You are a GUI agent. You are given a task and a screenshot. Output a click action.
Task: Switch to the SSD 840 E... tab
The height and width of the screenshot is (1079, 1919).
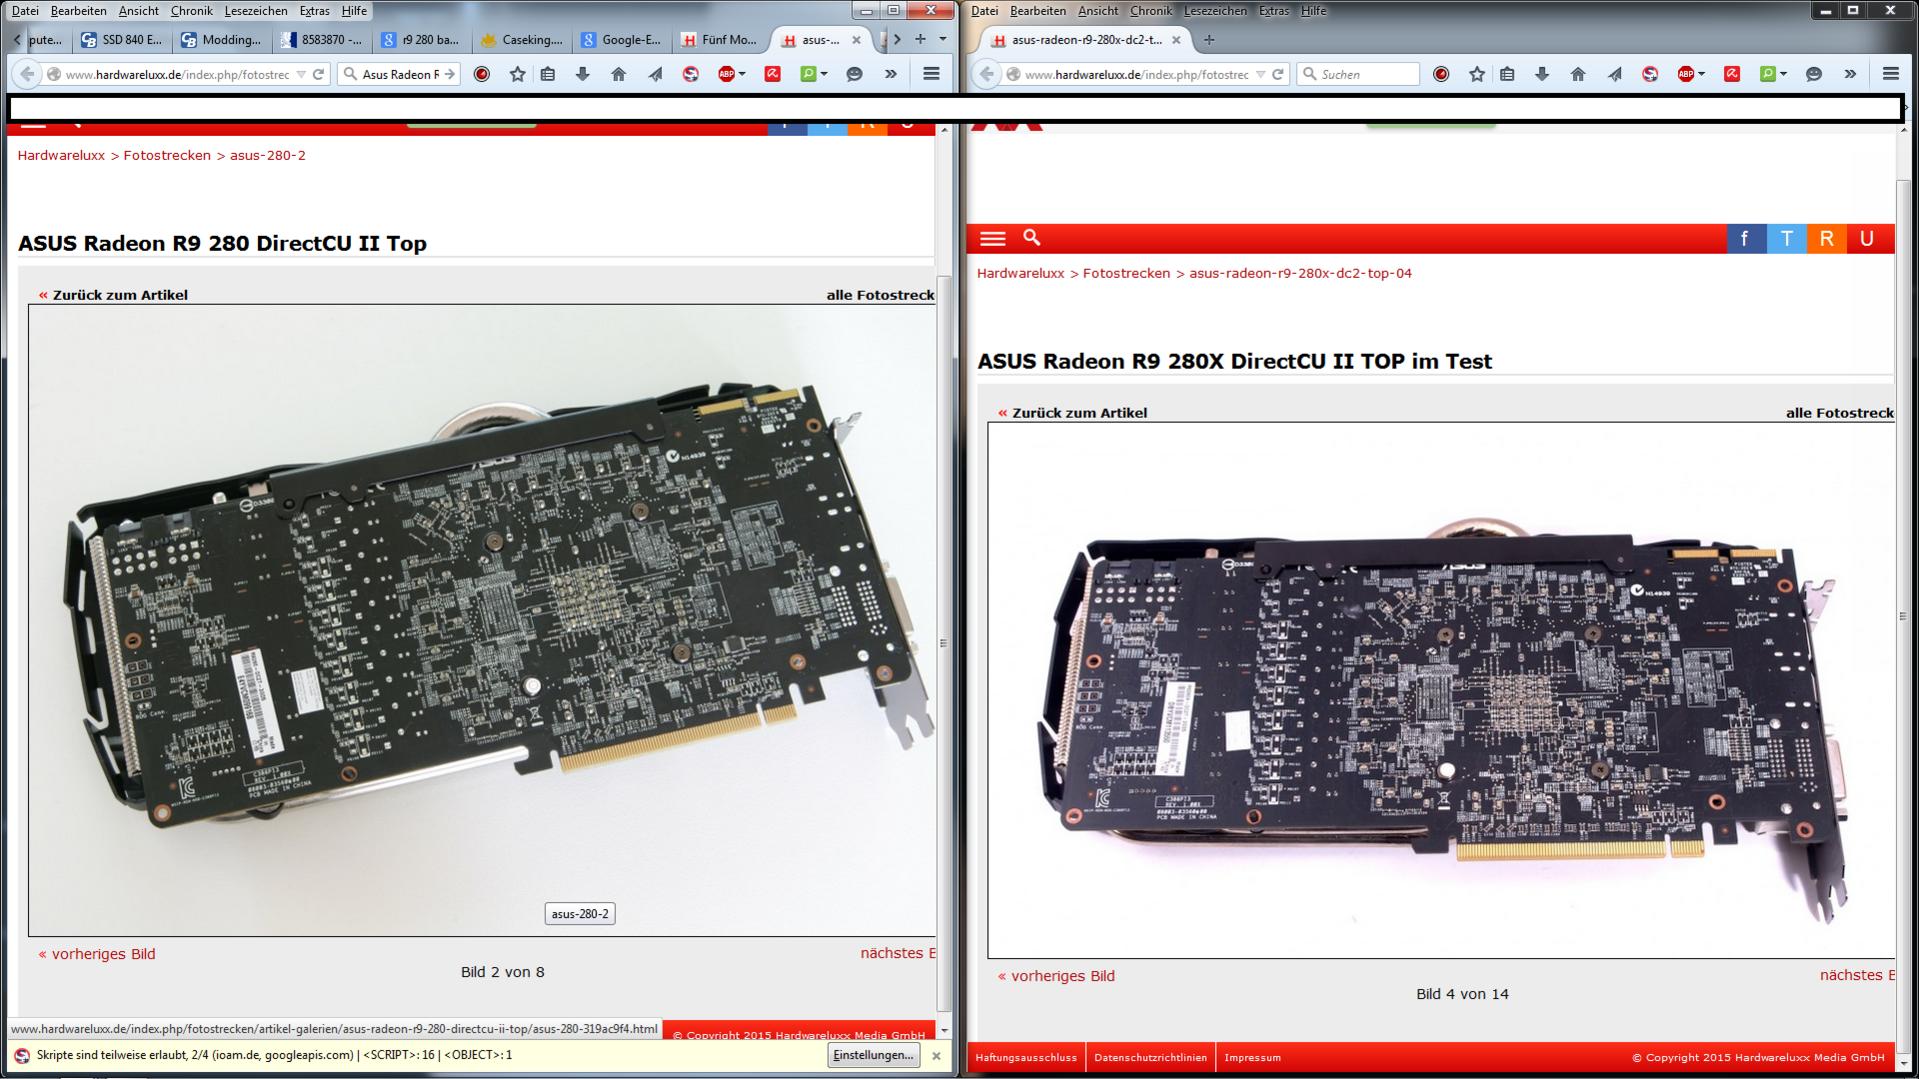pos(121,40)
